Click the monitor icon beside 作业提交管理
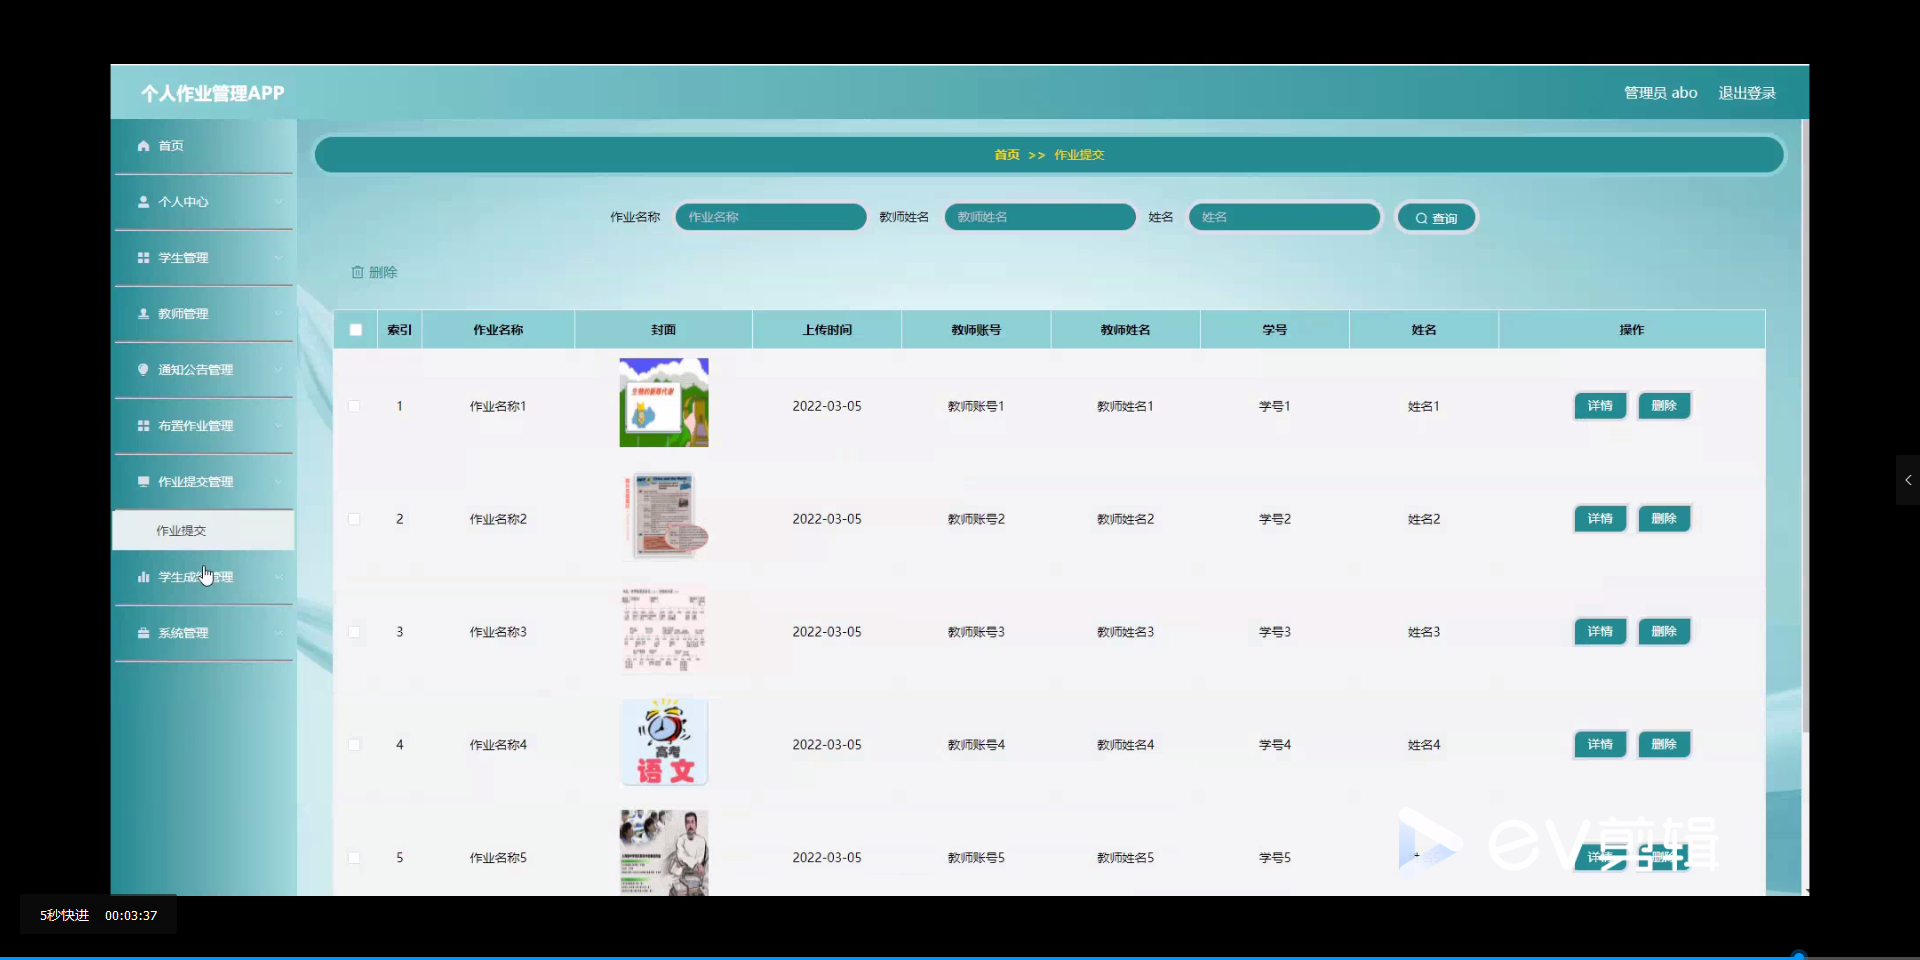The image size is (1920, 960). (x=143, y=482)
